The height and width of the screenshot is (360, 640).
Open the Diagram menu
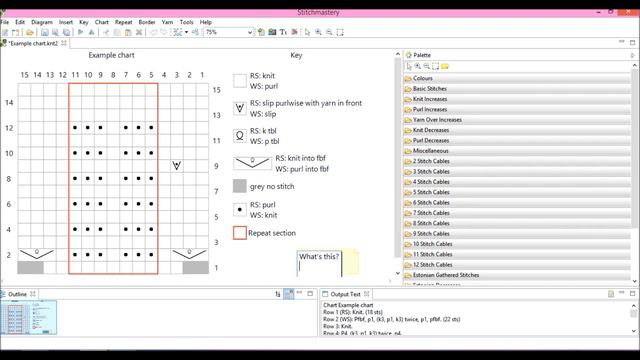tap(42, 22)
